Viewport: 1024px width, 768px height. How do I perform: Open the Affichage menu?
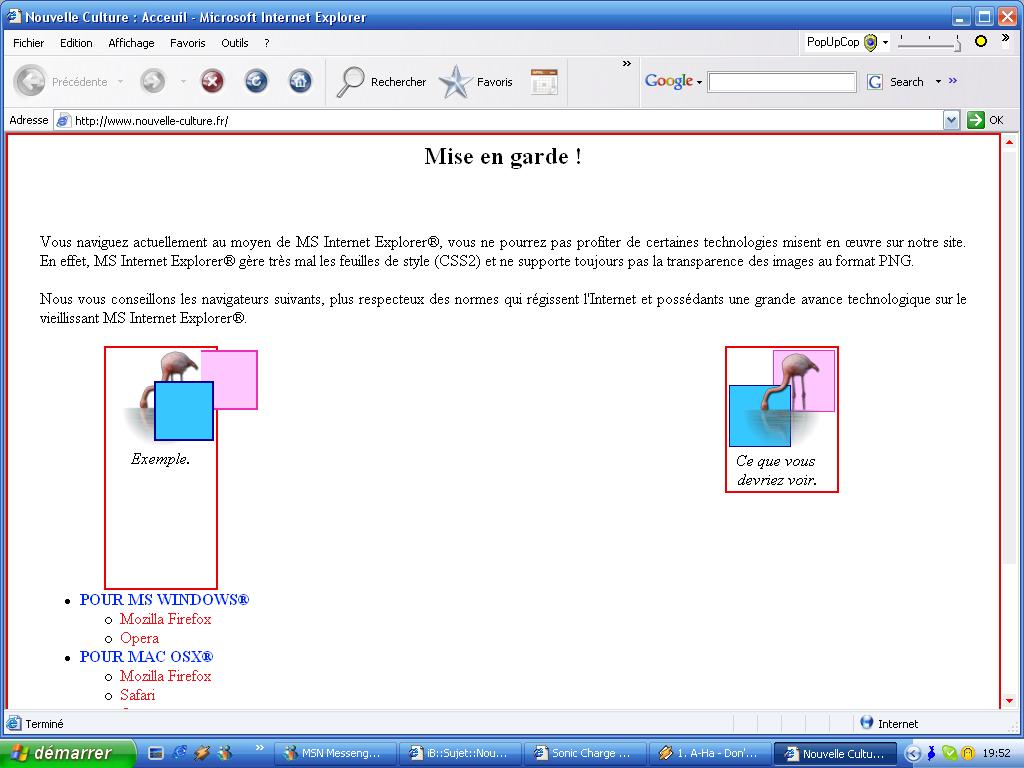[x=131, y=43]
